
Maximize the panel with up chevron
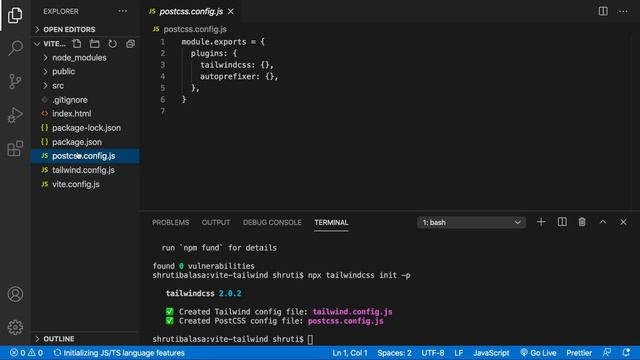(x=603, y=222)
